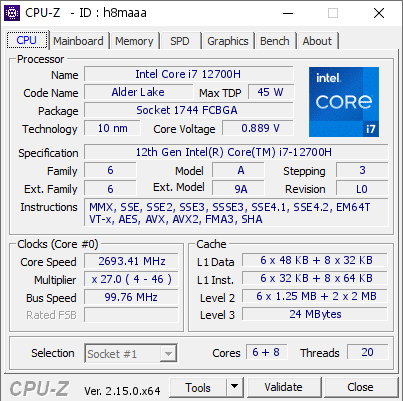This screenshot has height=401, width=403.
Task: Click the Revision value L0
Action: [x=362, y=188]
